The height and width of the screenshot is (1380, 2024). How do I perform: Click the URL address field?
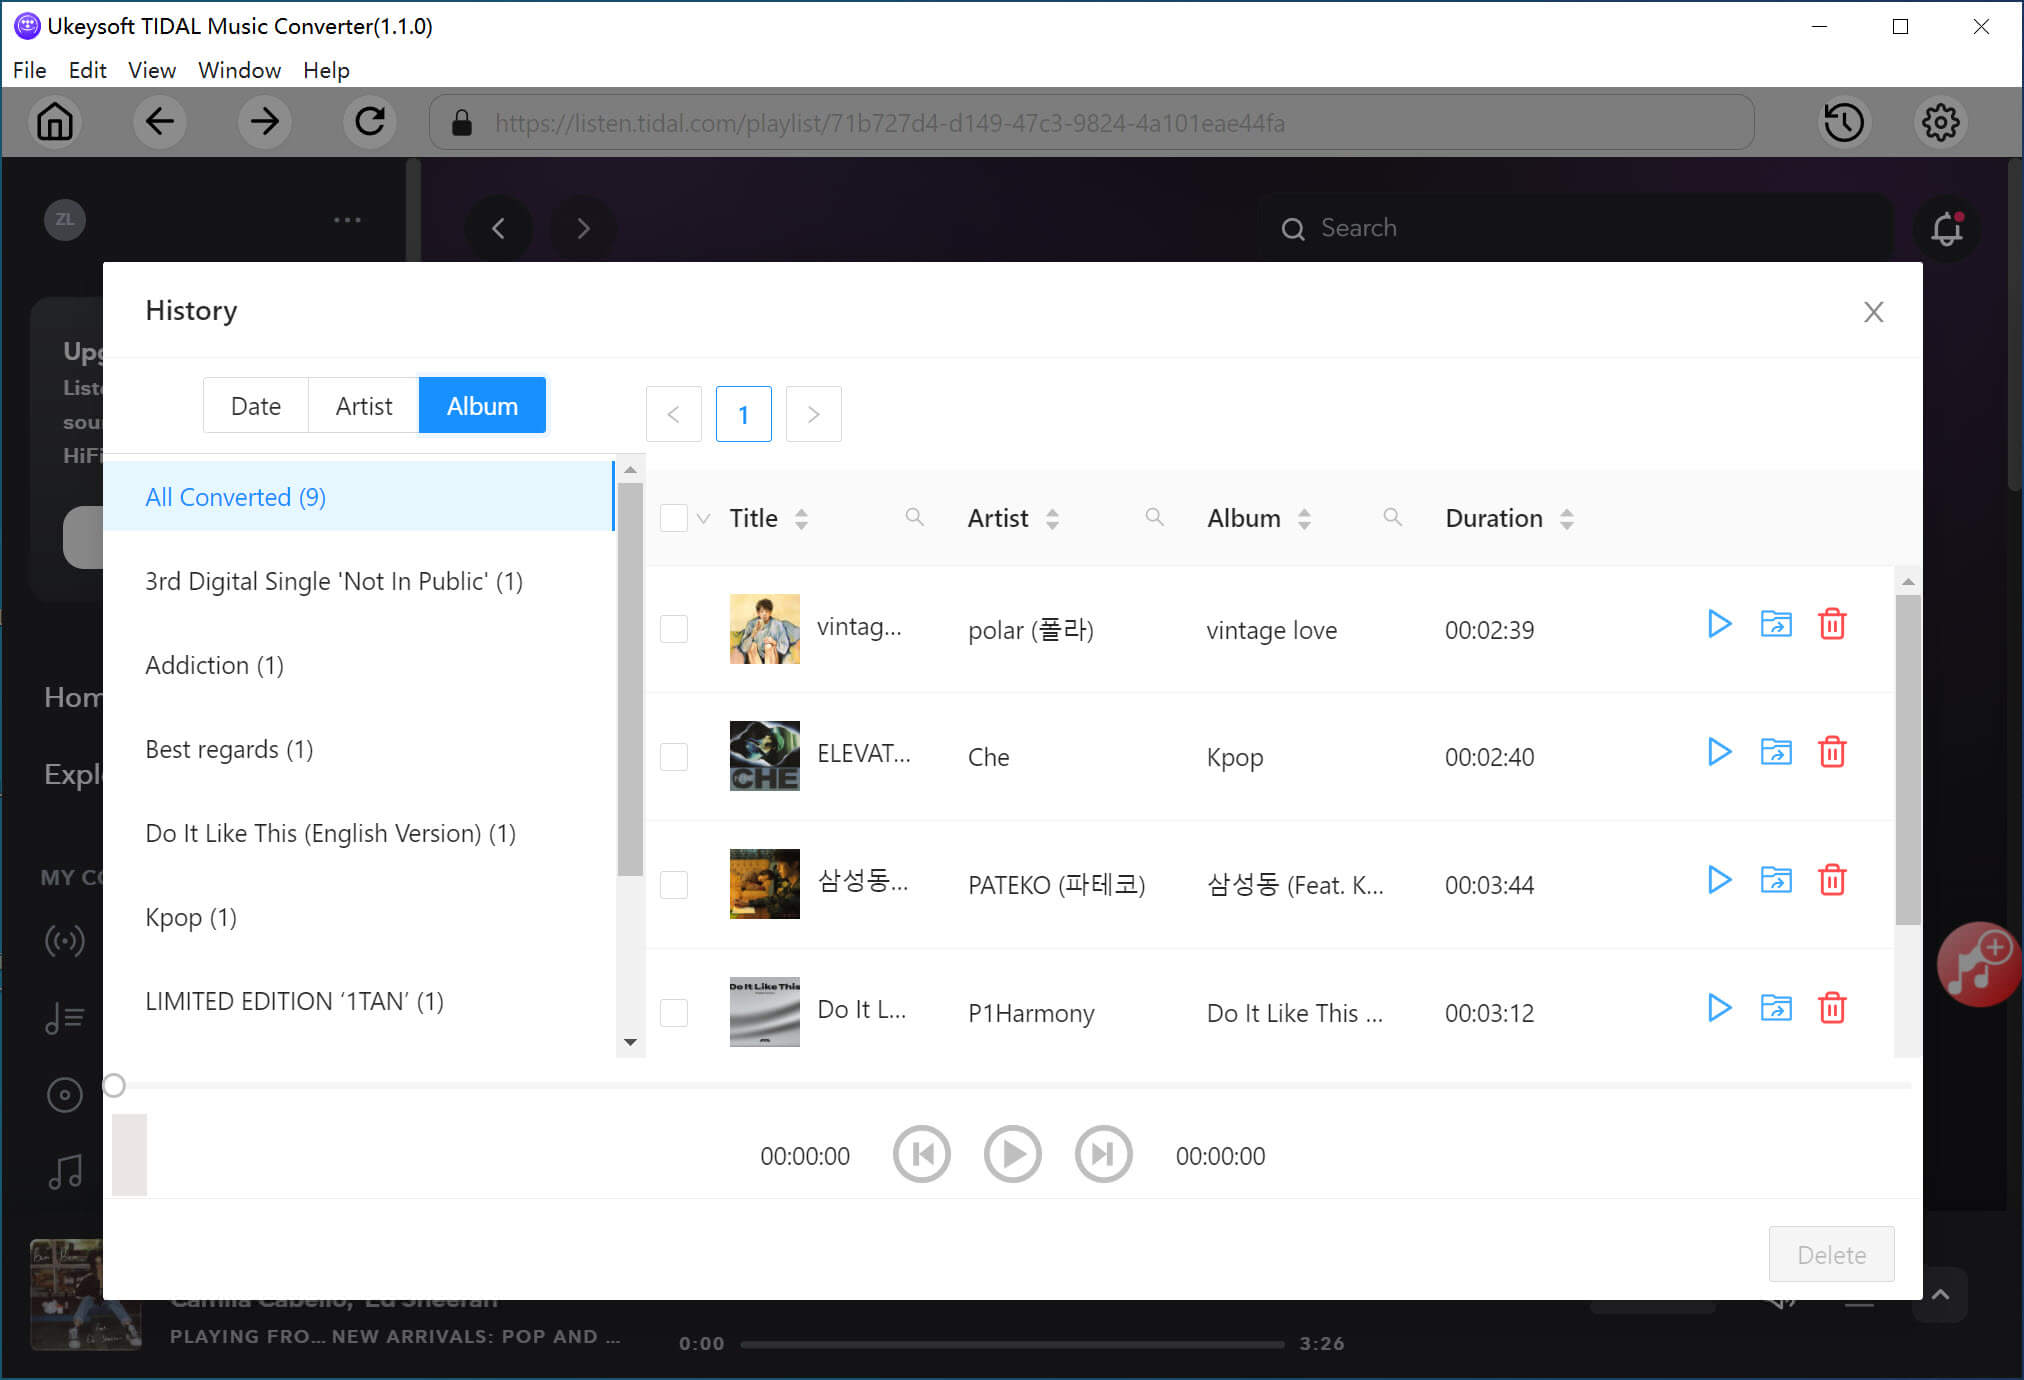[x=1092, y=122]
